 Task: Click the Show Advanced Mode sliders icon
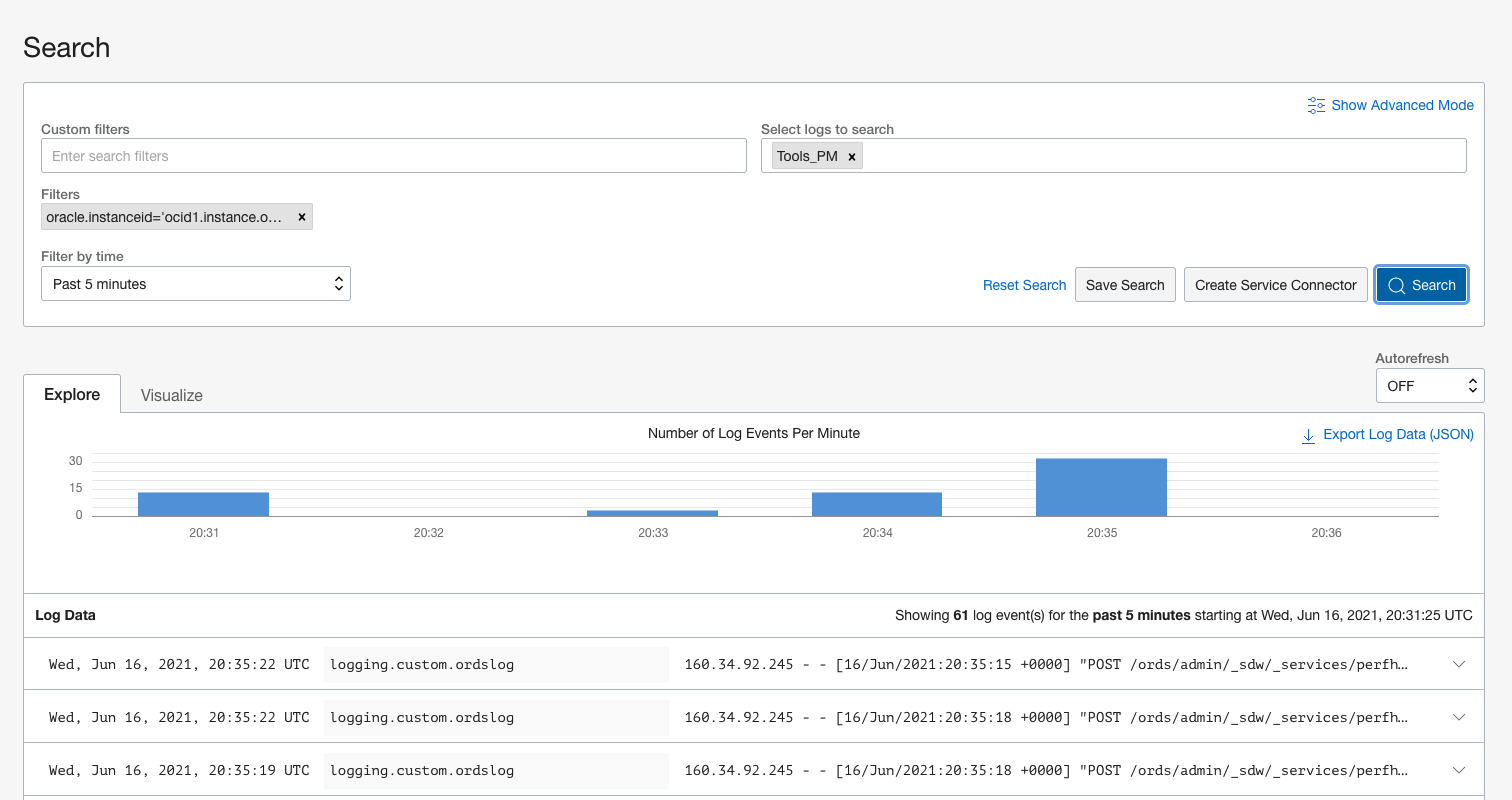(1316, 105)
